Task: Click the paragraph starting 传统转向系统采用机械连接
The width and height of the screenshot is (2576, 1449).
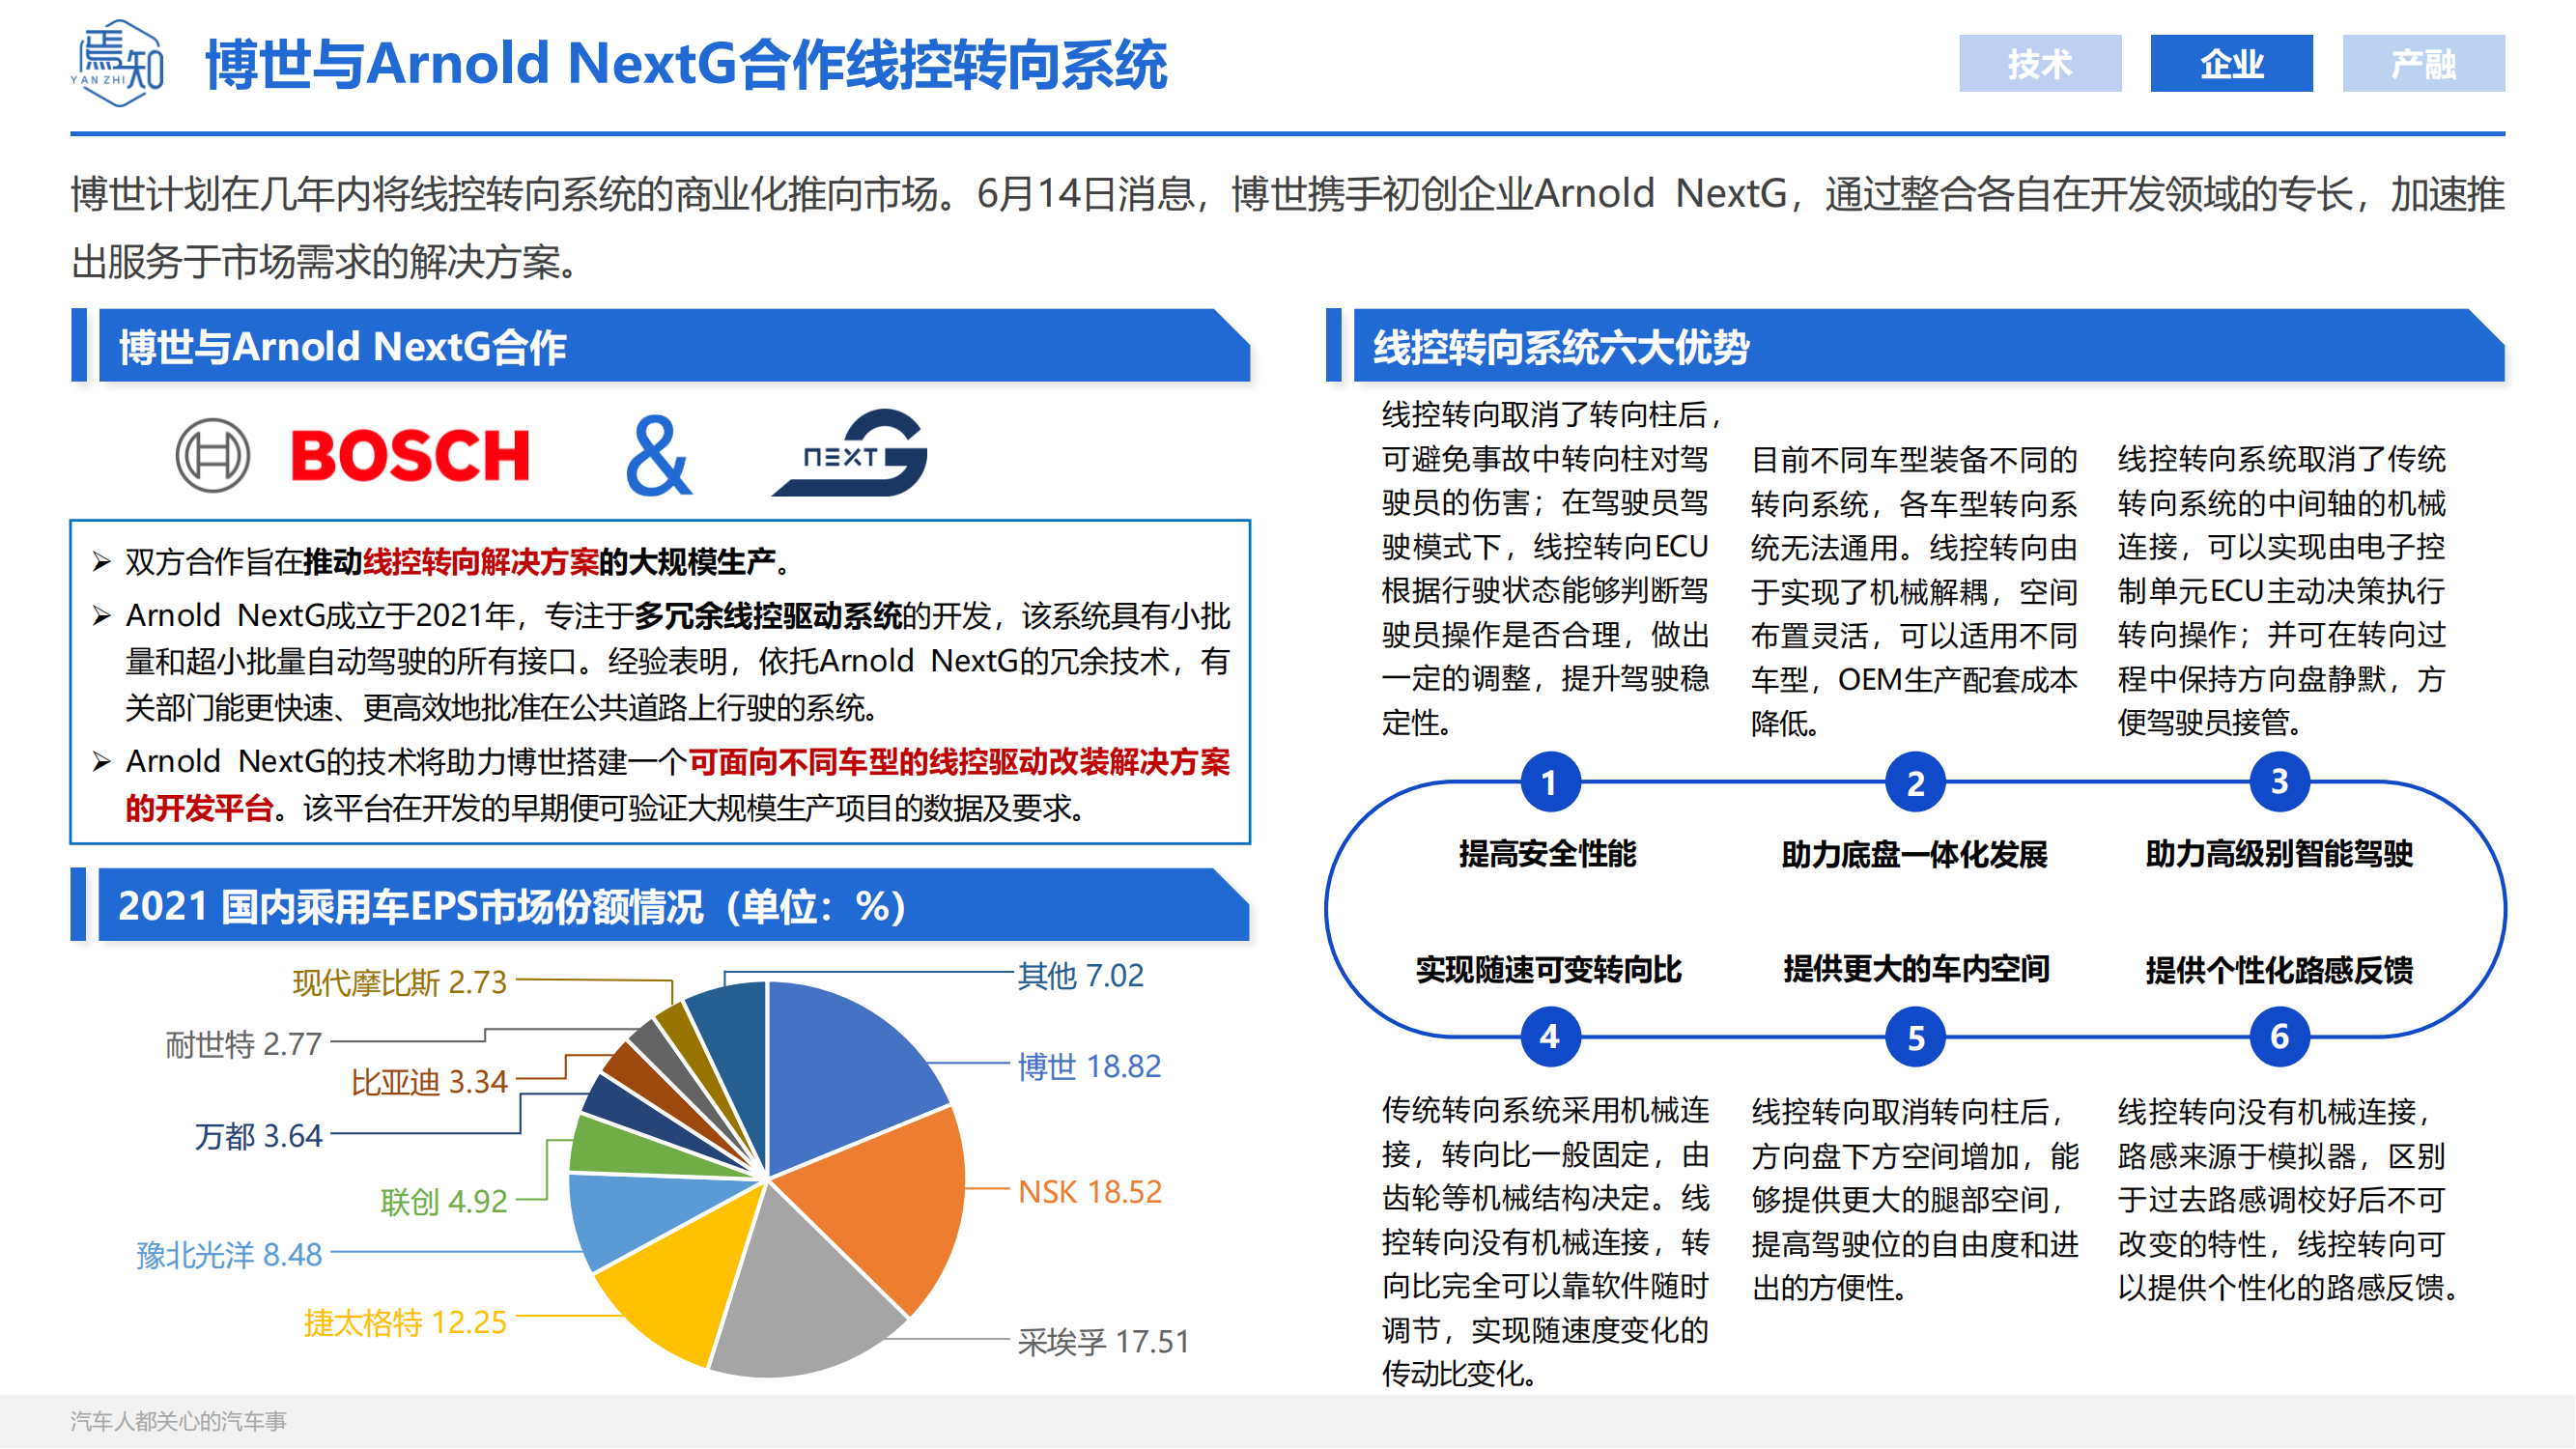Action: click(x=1546, y=1242)
